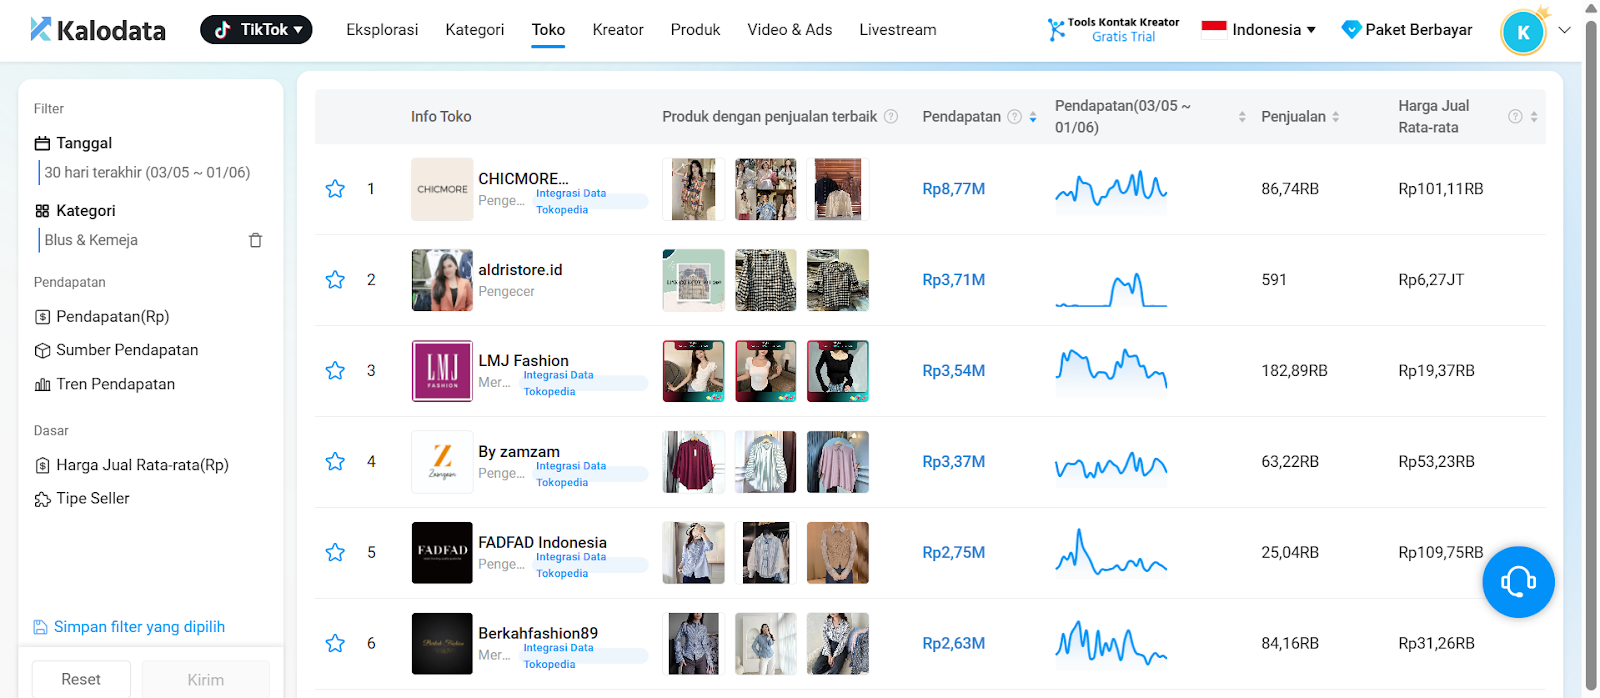
Task: Expand the Tren Pendapatan filter
Action: tap(104, 384)
